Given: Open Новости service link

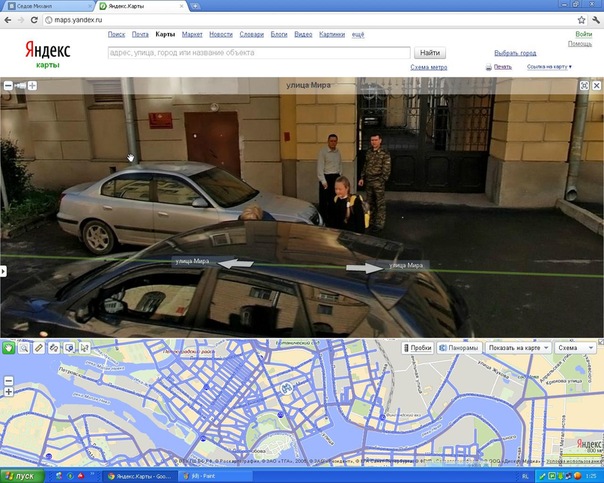Looking at the screenshot, I should click(221, 34).
